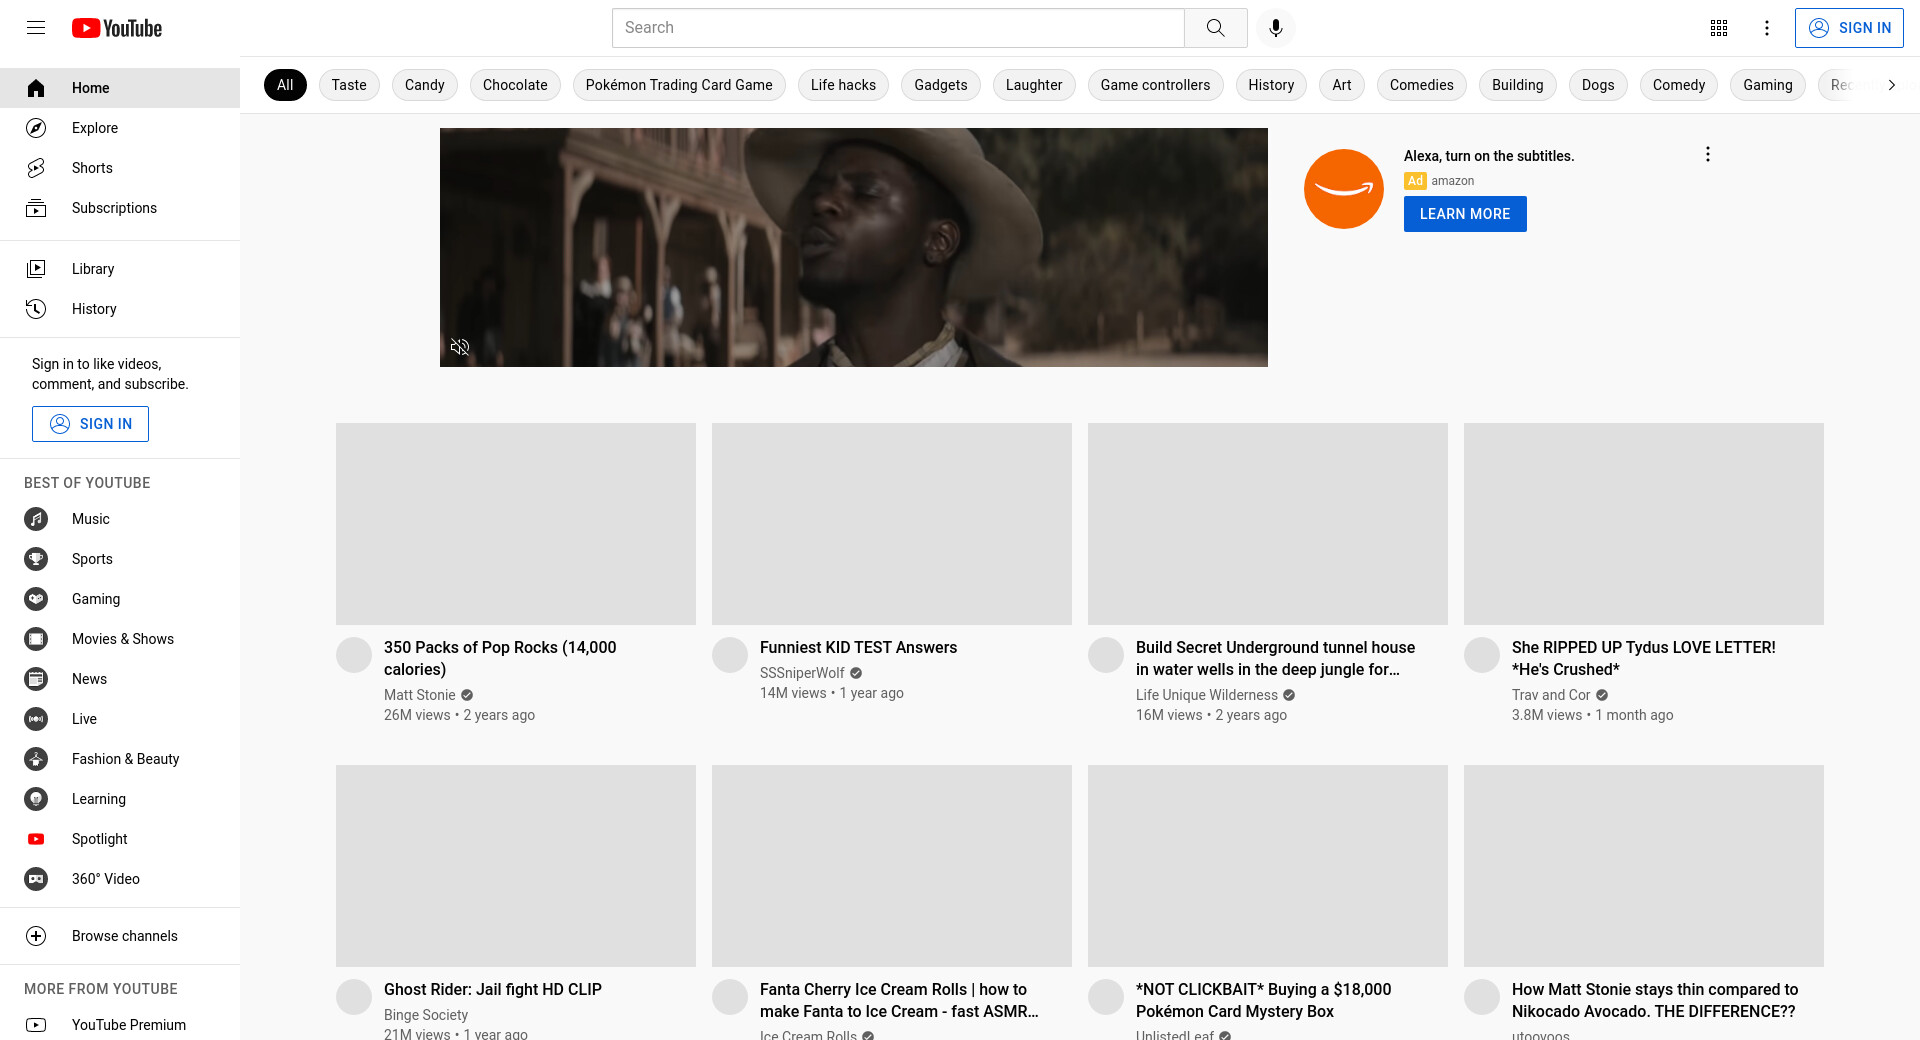This screenshot has height=1040, width=1920.
Task: Click the search magnifier button
Action: [1215, 28]
